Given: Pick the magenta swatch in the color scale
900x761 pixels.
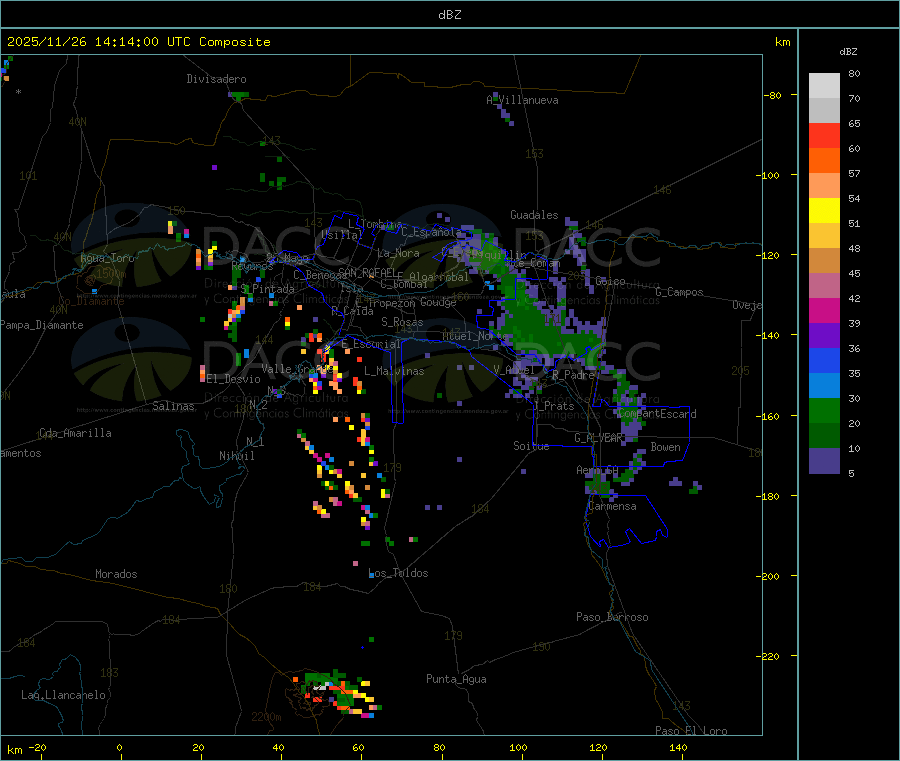Looking at the screenshot, I should click(x=824, y=310).
